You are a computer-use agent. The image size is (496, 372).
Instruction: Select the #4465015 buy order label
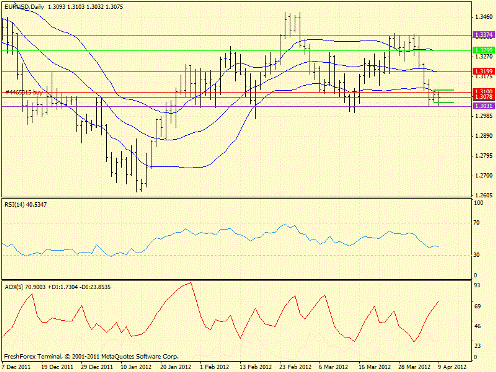(x=24, y=93)
